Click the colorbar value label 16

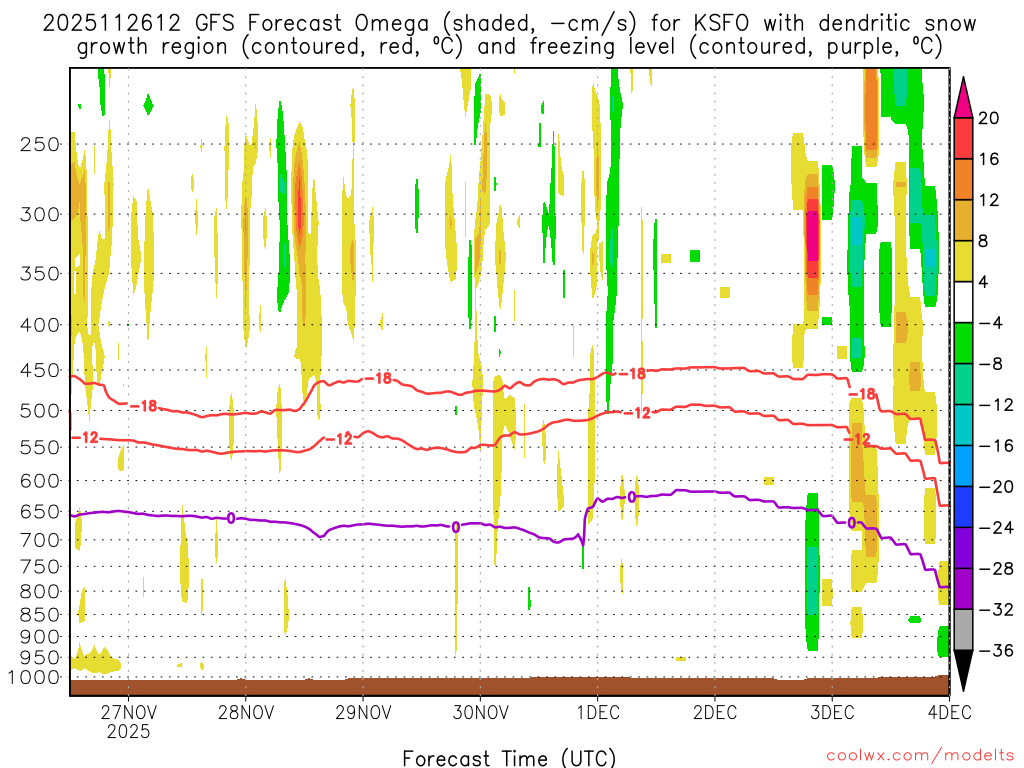point(989,159)
